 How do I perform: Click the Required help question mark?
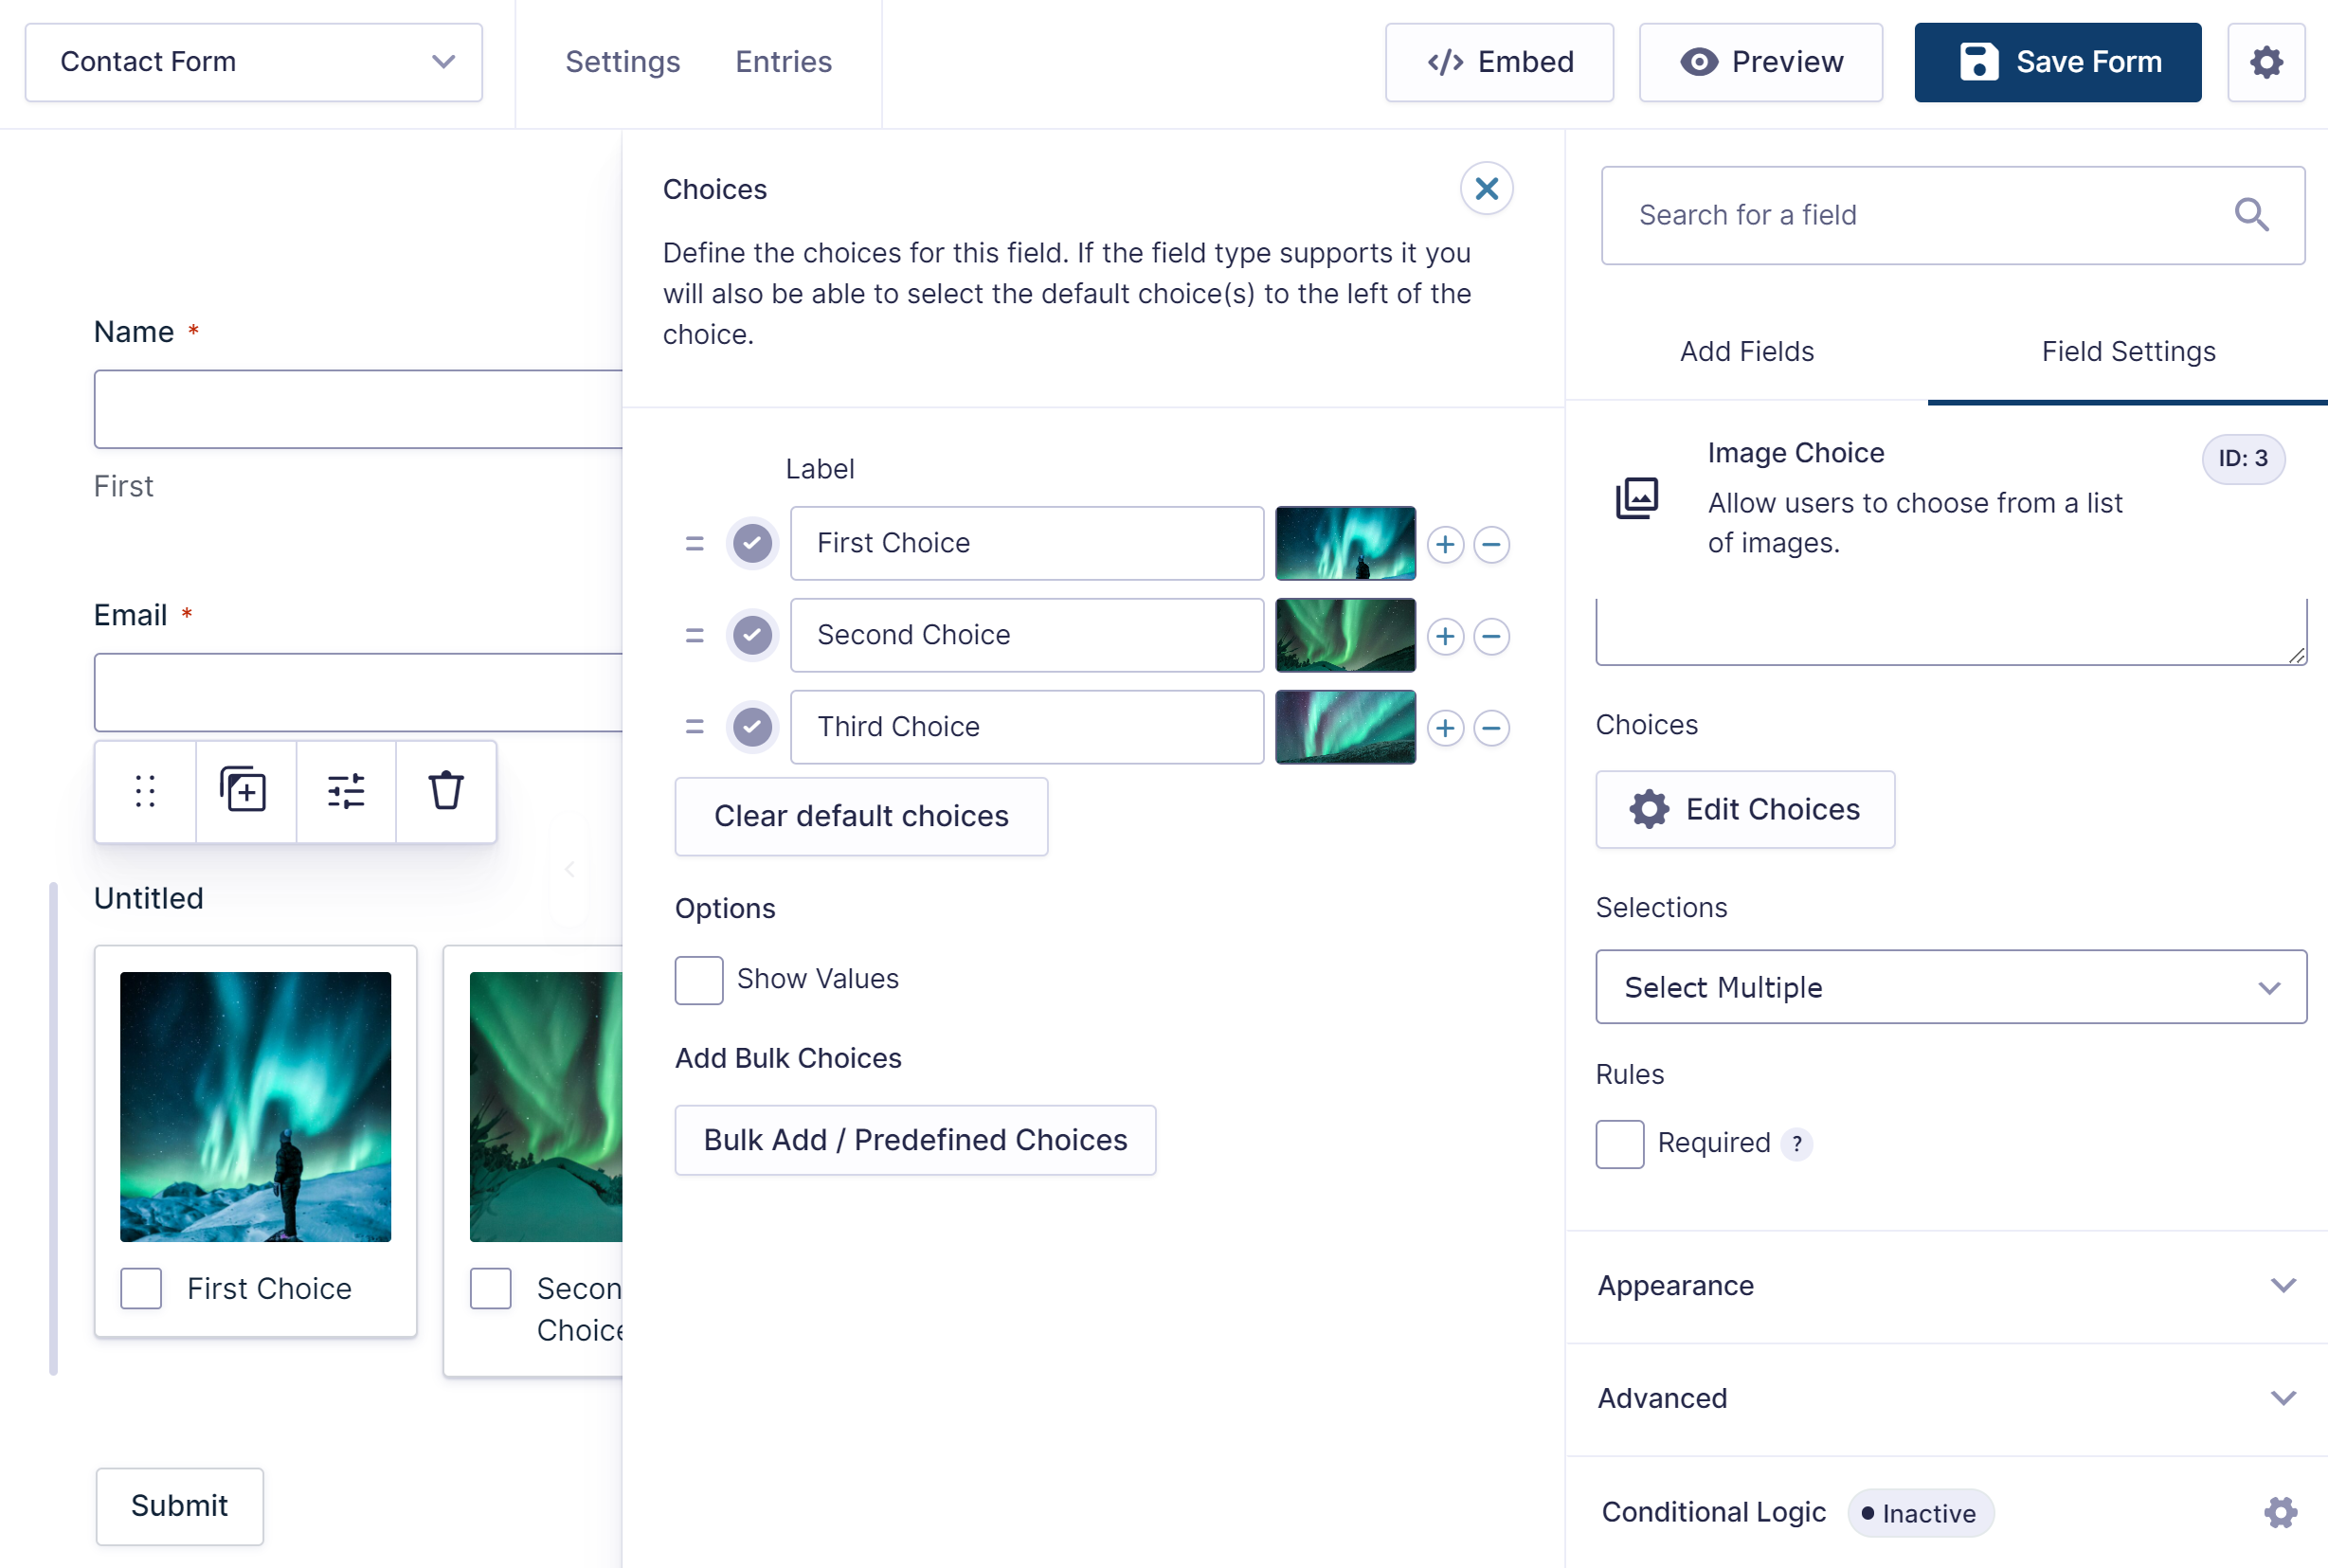[1796, 1143]
